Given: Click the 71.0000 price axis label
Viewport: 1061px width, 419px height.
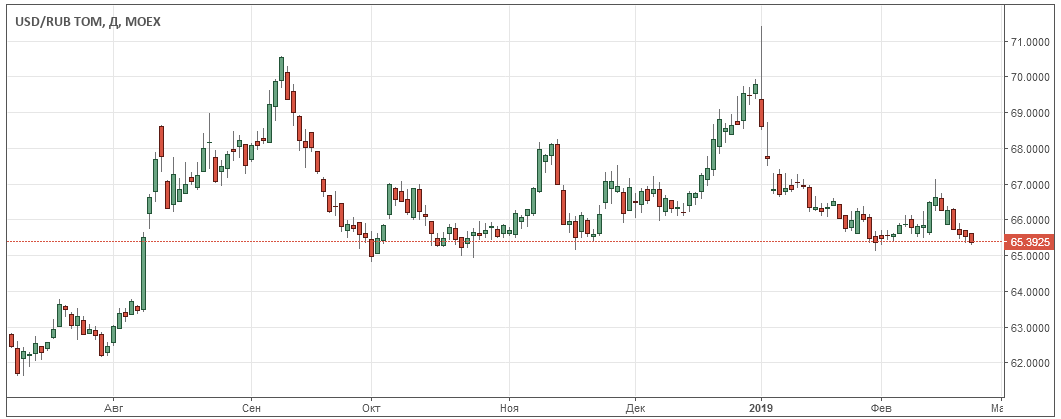Looking at the screenshot, I should [x=1029, y=42].
